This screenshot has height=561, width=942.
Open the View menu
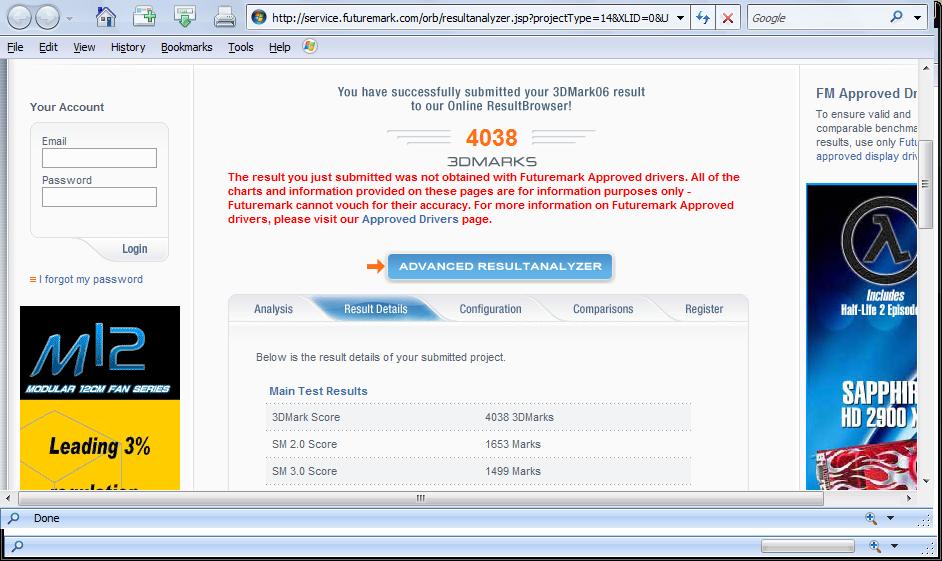[x=84, y=47]
